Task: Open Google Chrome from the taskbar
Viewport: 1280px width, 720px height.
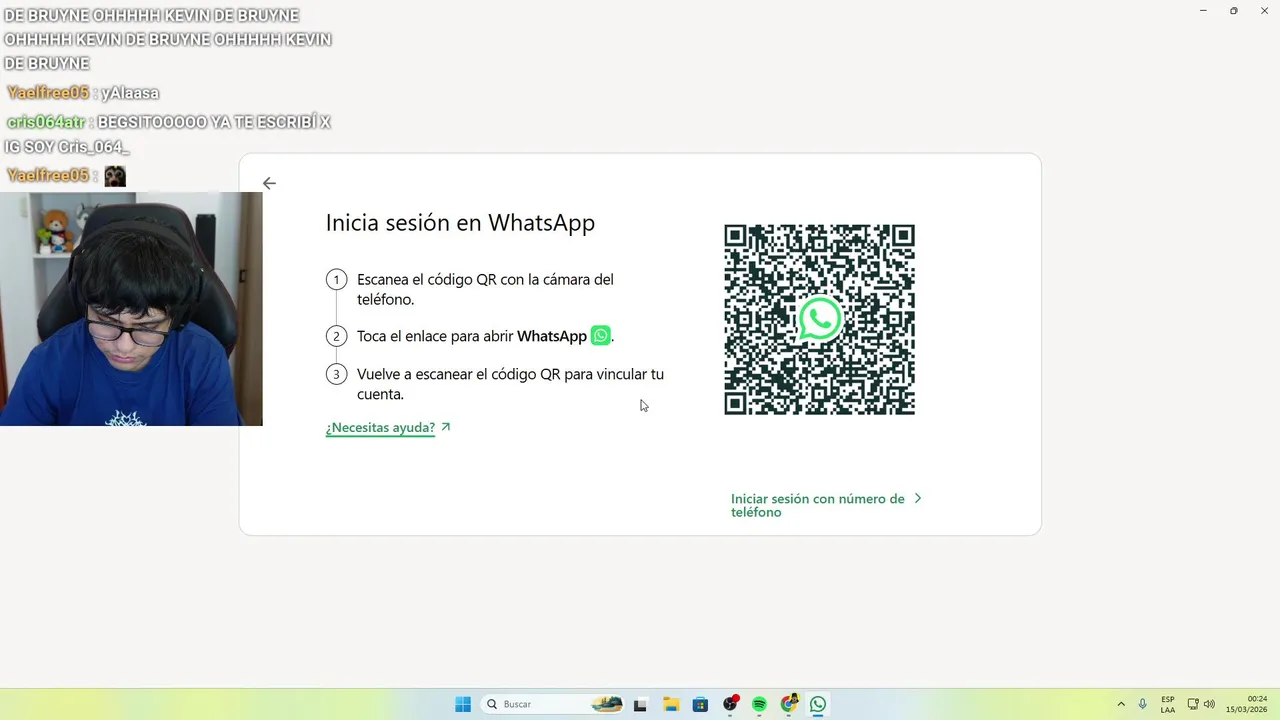Action: tap(789, 704)
